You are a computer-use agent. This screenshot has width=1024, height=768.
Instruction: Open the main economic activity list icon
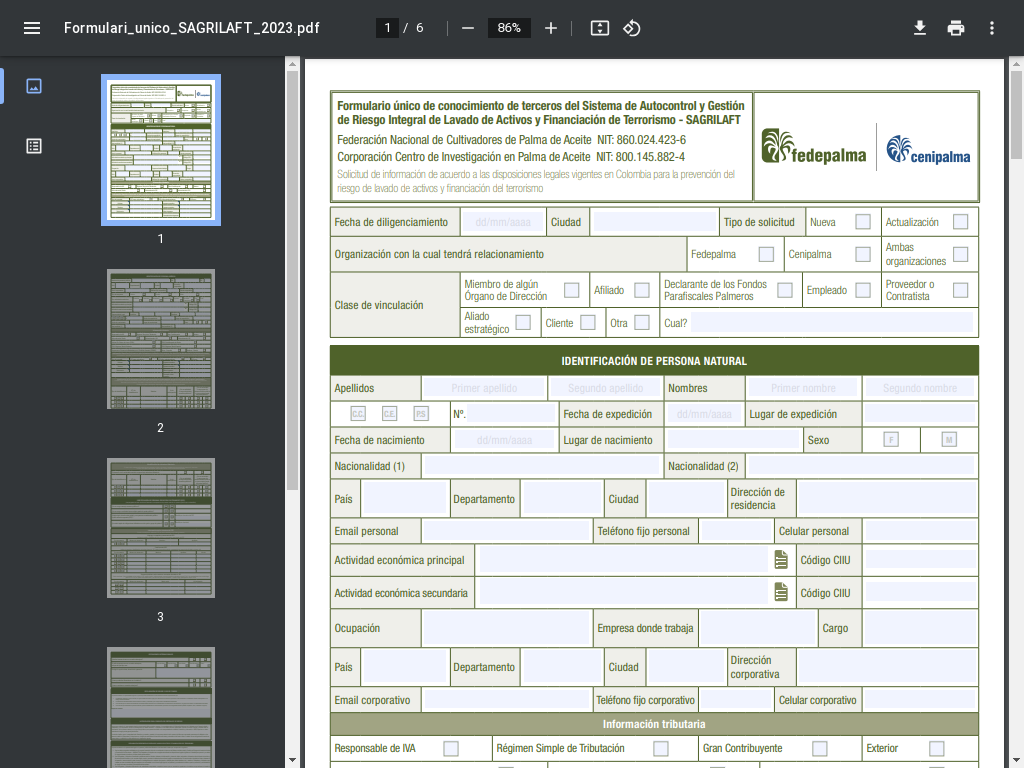pyautogui.click(x=781, y=560)
